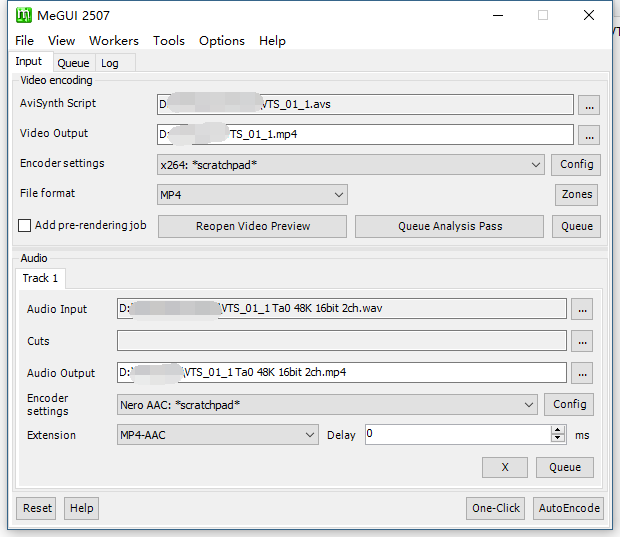
Task: Increase the Delay value with up arrow
Action: coord(558,430)
